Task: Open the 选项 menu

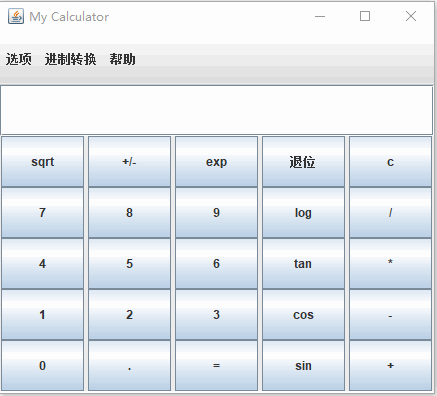Action: click(19, 59)
